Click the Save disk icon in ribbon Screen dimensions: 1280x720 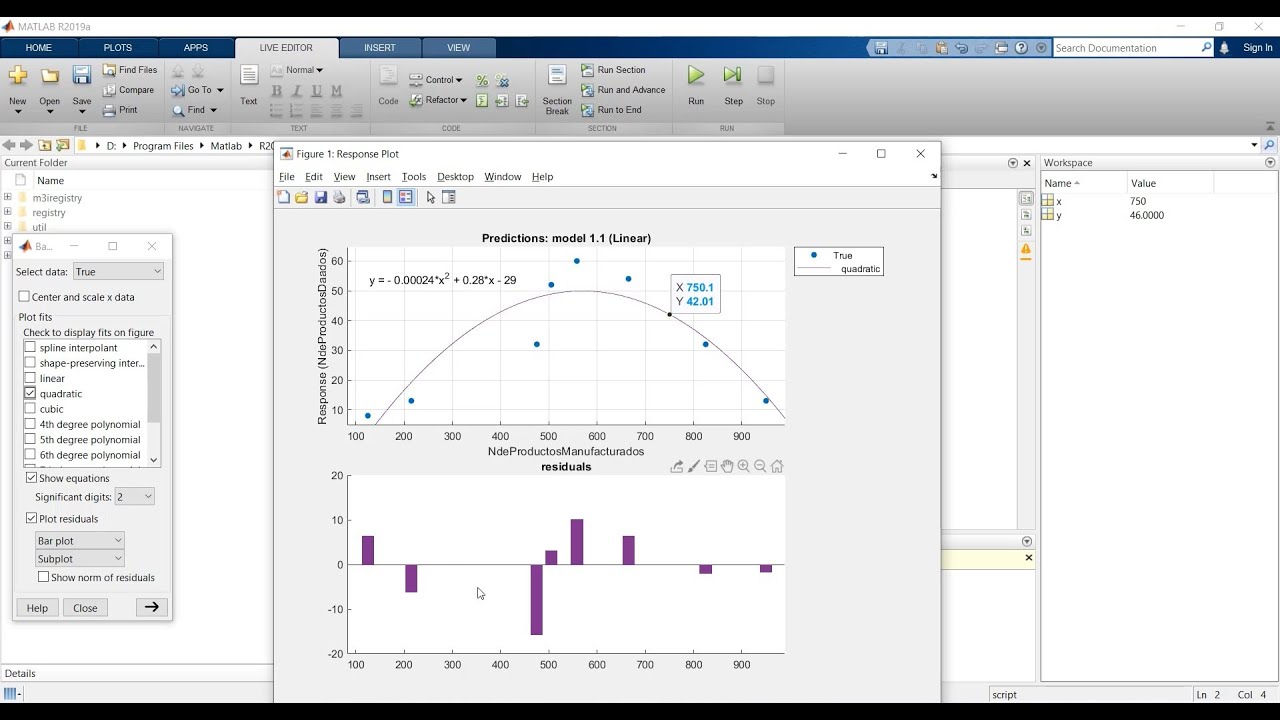point(82,76)
